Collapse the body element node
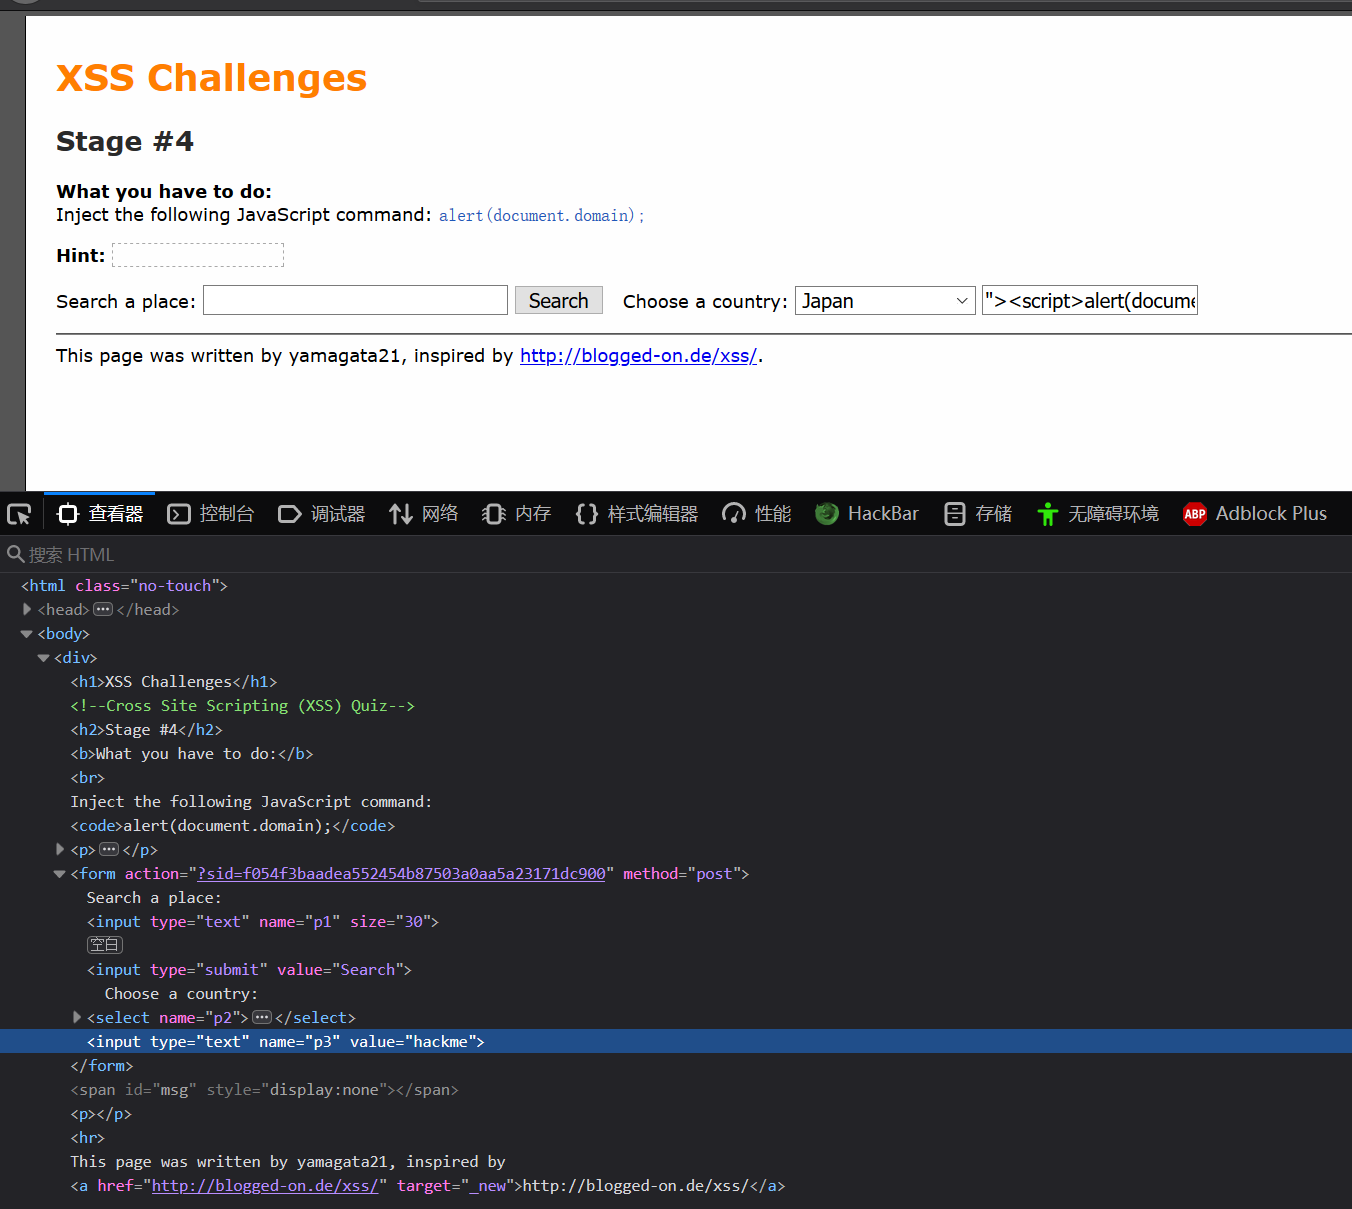This screenshot has height=1209, width=1352. pyautogui.click(x=27, y=634)
